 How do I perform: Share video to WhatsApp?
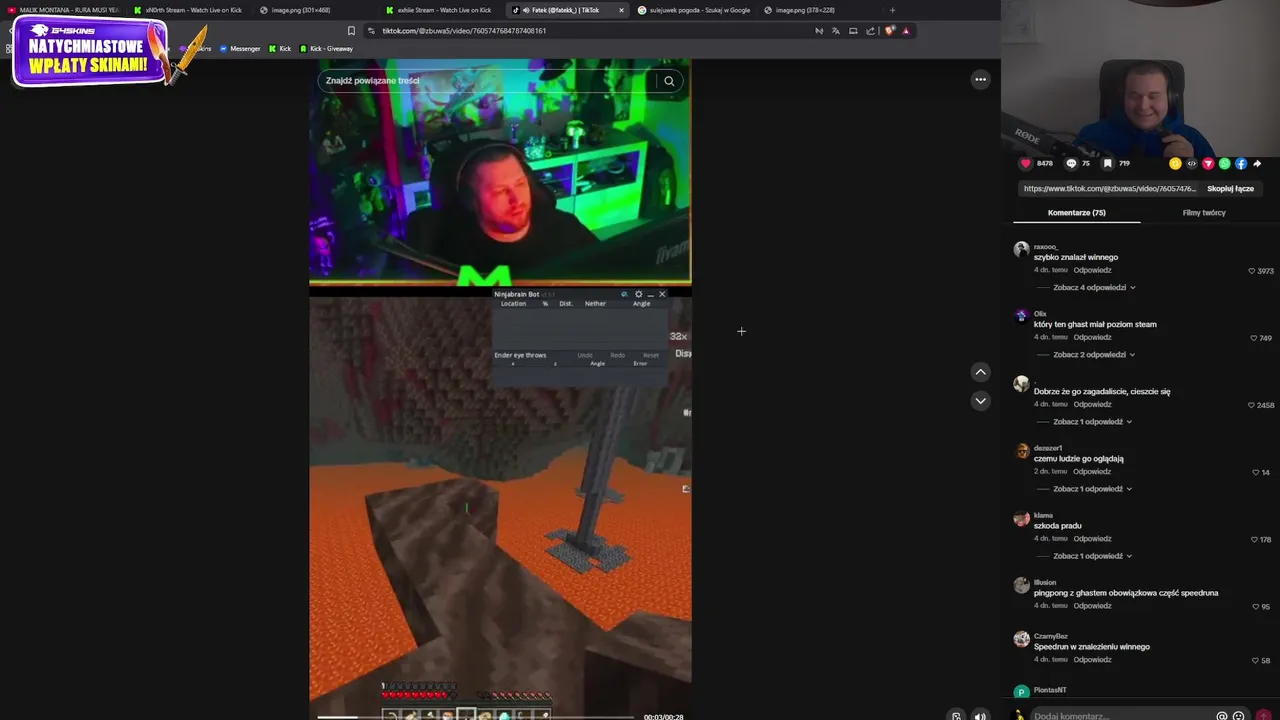pos(1224,163)
